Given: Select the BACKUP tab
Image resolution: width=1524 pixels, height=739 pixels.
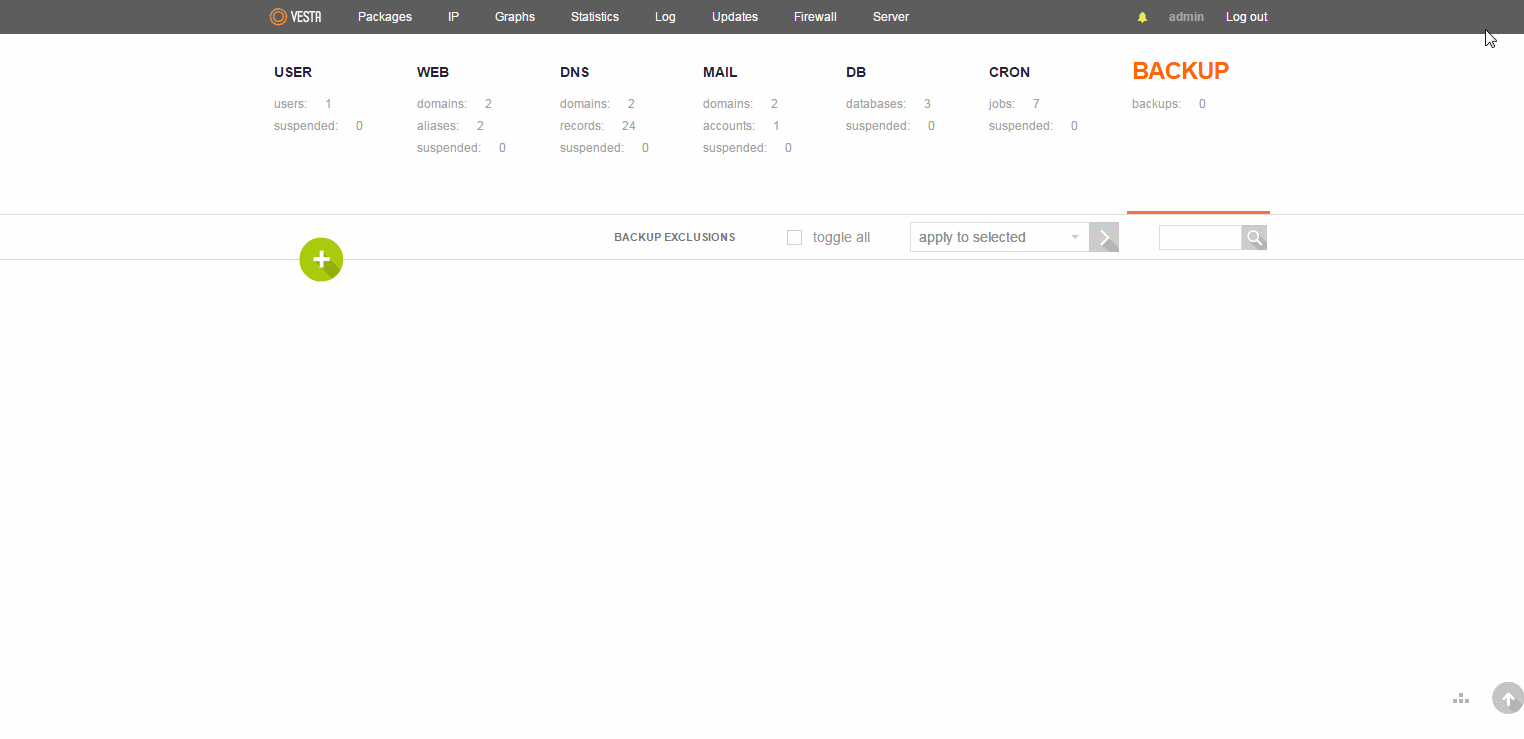Looking at the screenshot, I should [1181, 71].
